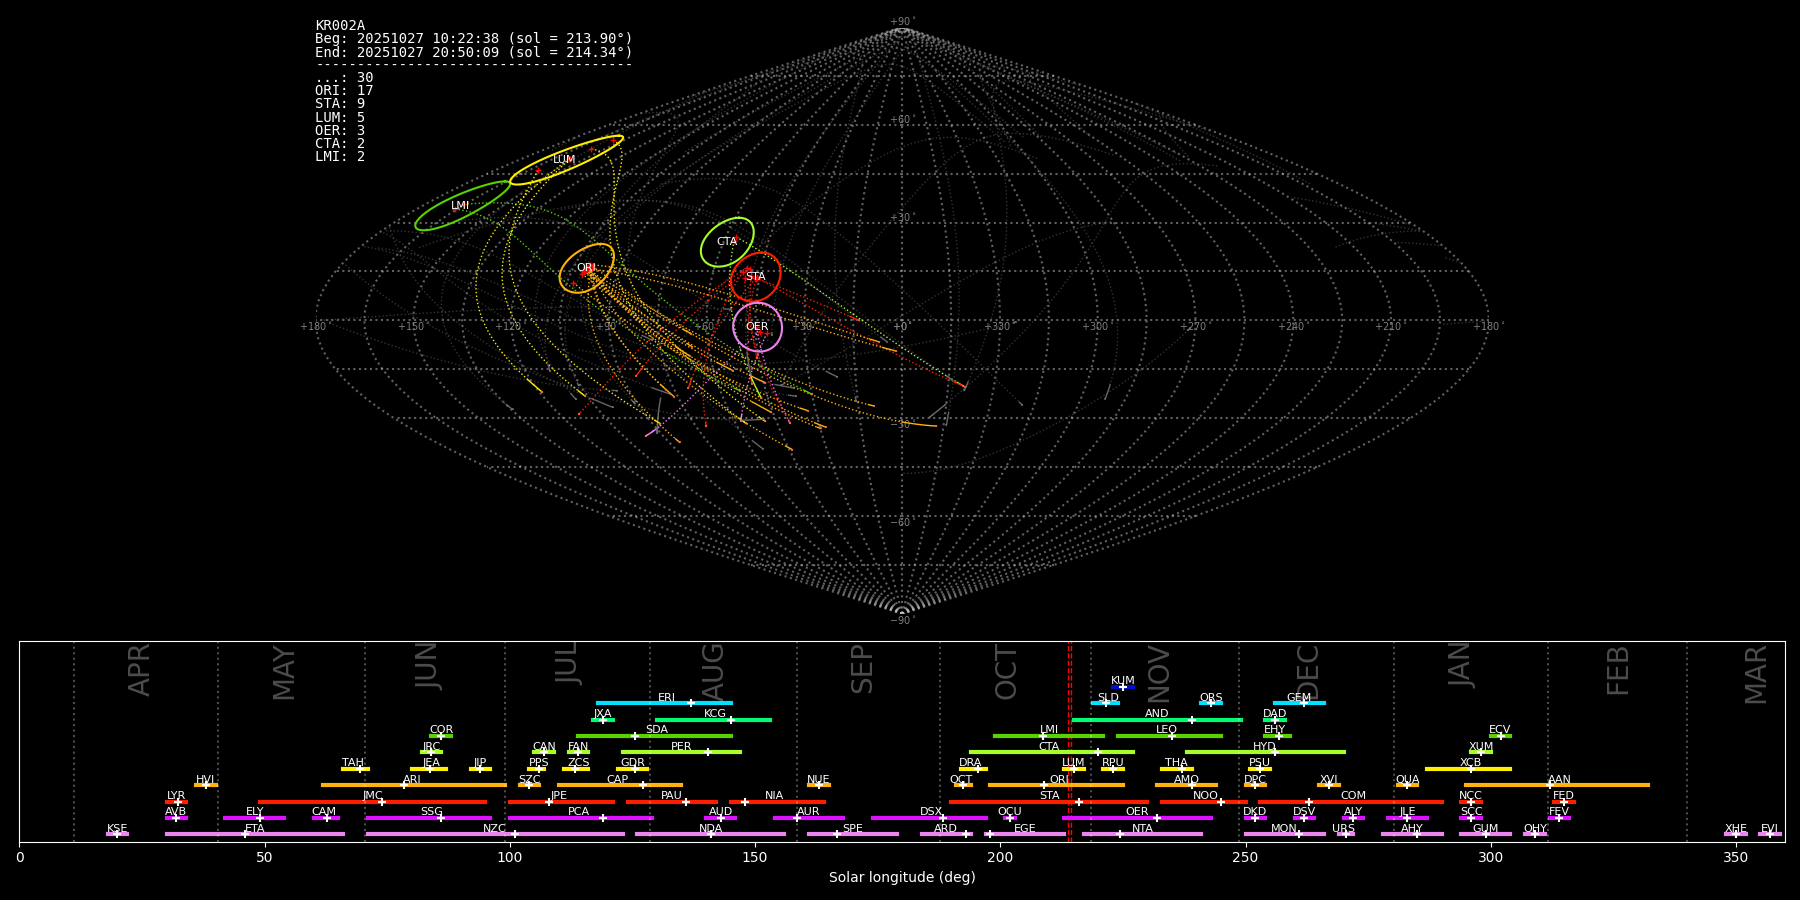Click the PER shower bar in timeline
This screenshot has width=1800, height=900.
(x=681, y=752)
